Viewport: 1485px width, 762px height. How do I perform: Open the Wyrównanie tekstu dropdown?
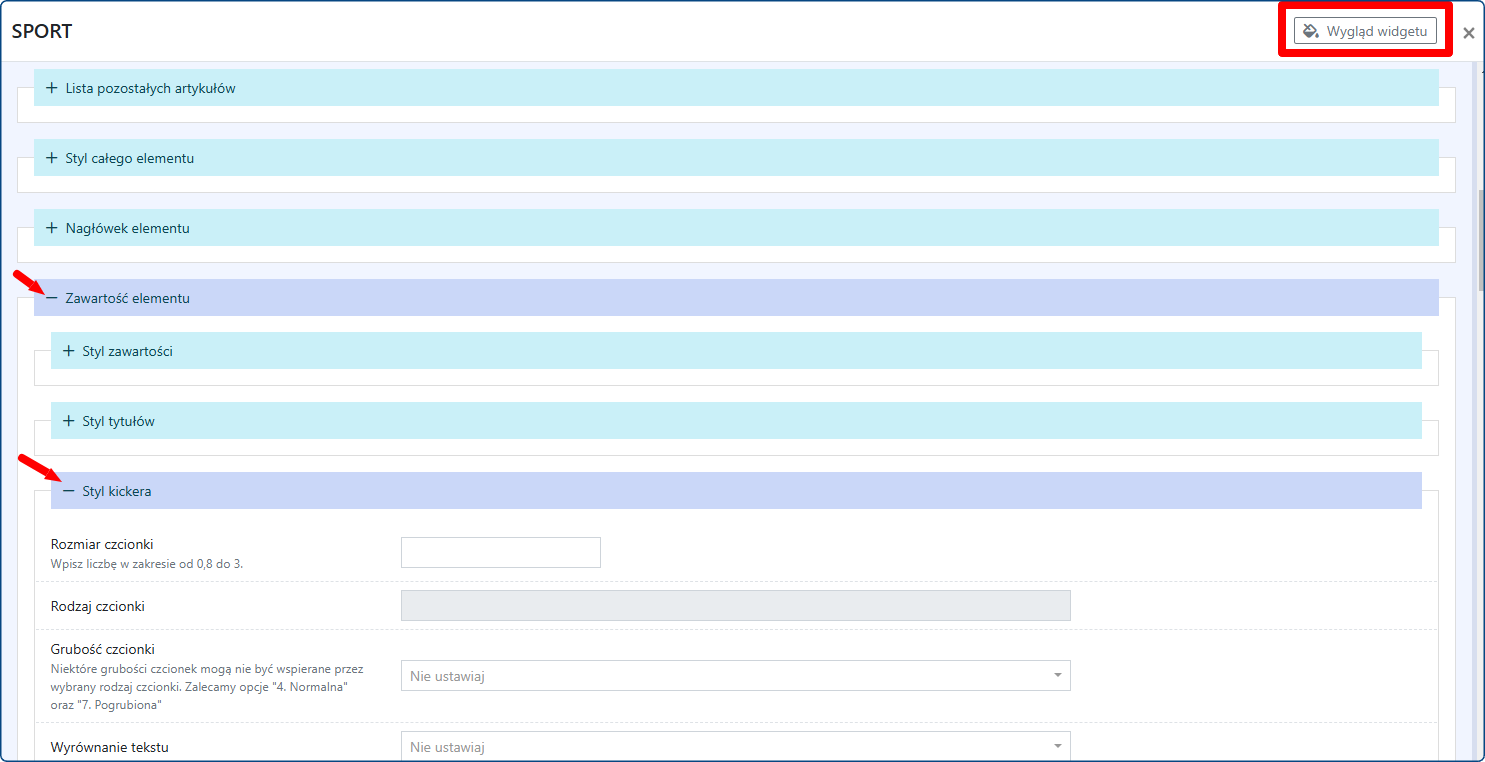(x=735, y=747)
